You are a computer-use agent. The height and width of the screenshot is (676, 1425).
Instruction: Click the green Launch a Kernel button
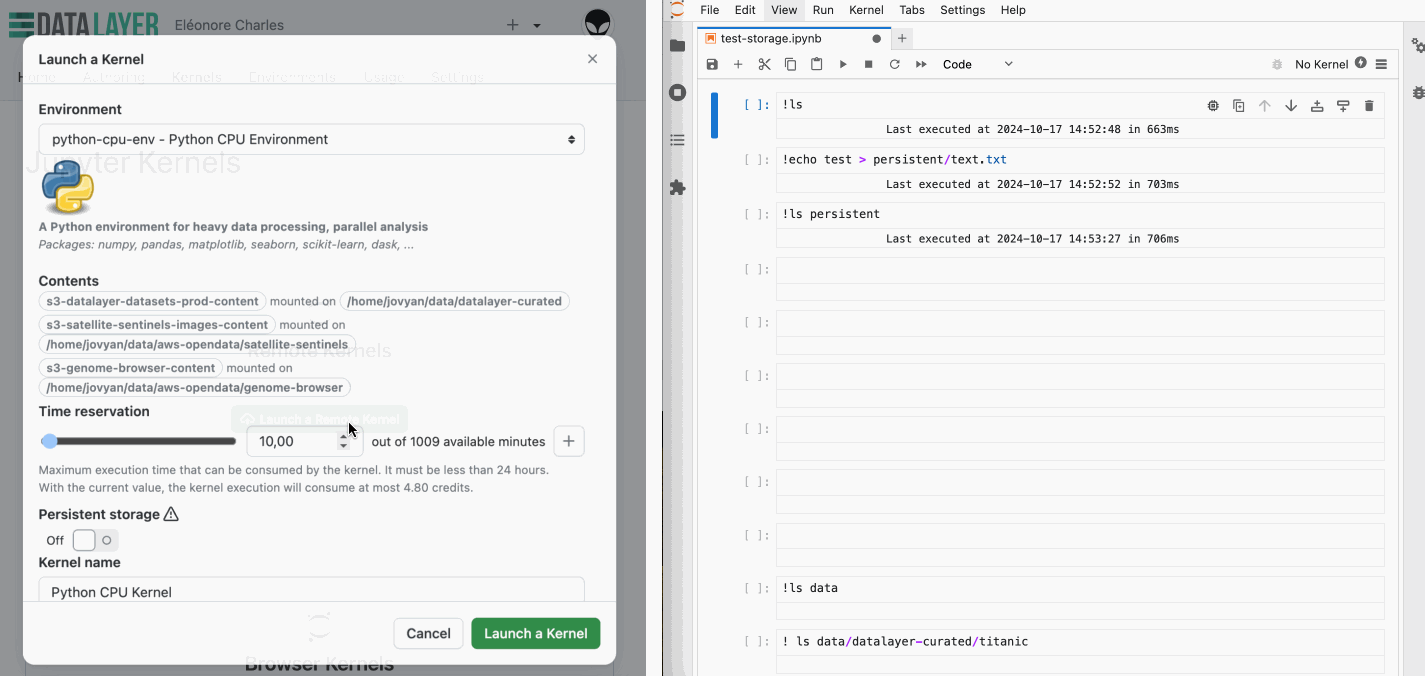[536, 633]
